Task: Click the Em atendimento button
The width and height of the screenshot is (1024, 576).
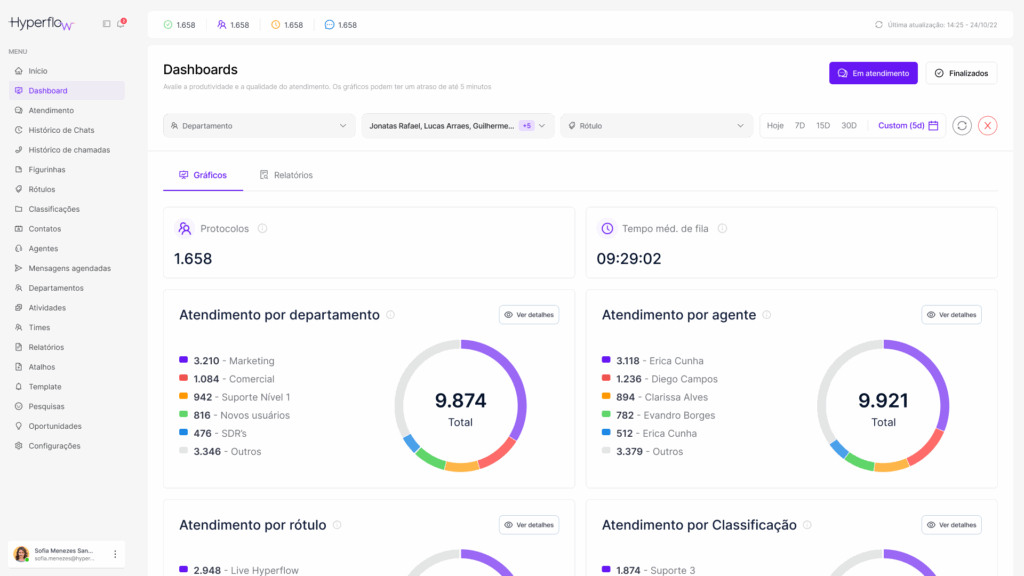Action: (873, 73)
